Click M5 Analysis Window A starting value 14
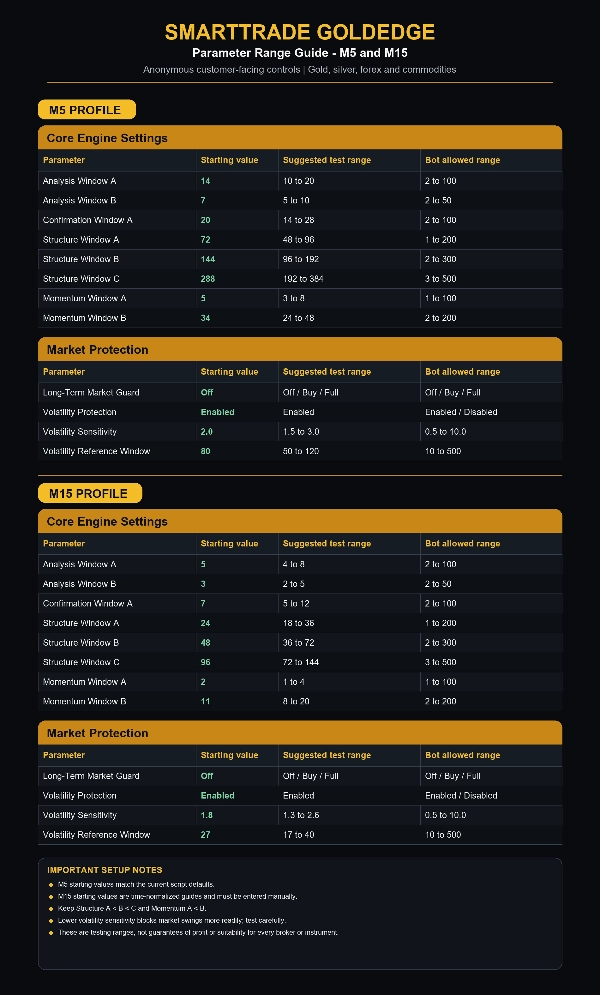The image size is (600, 995). point(205,181)
